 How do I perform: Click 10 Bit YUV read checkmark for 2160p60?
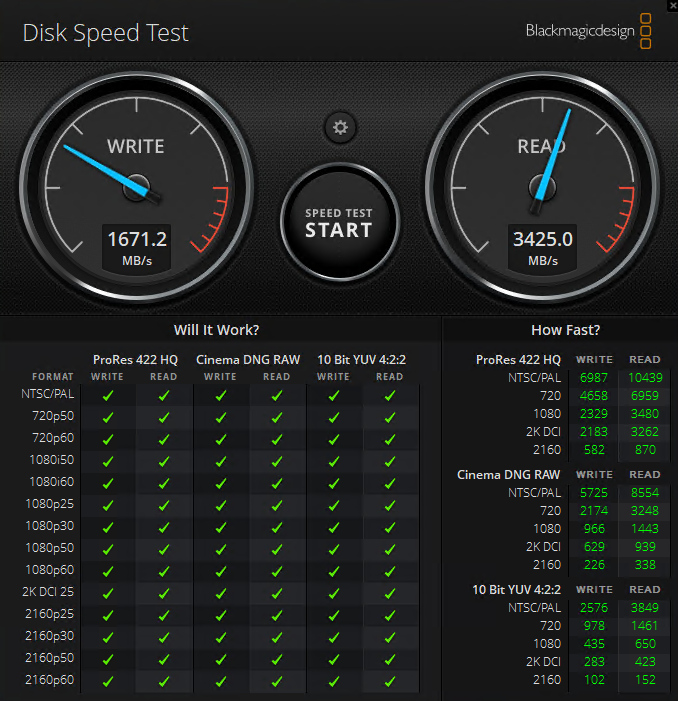pos(390,680)
